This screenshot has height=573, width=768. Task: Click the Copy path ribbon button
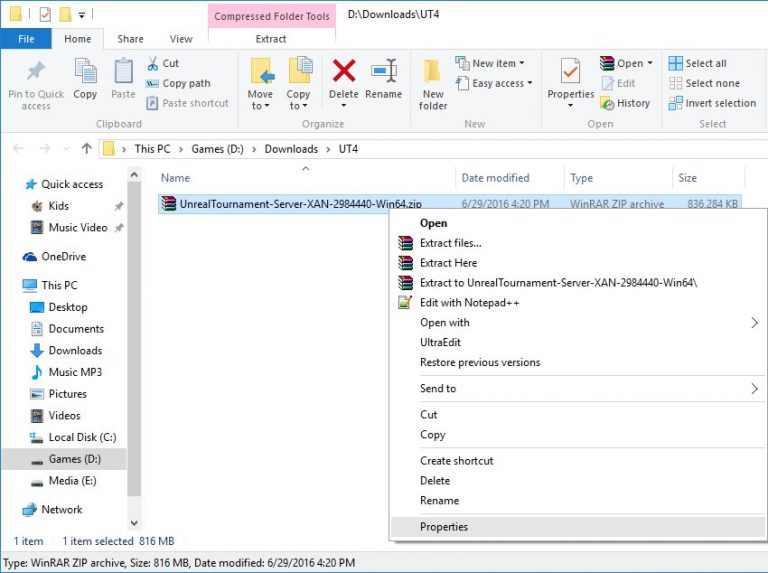tap(178, 83)
